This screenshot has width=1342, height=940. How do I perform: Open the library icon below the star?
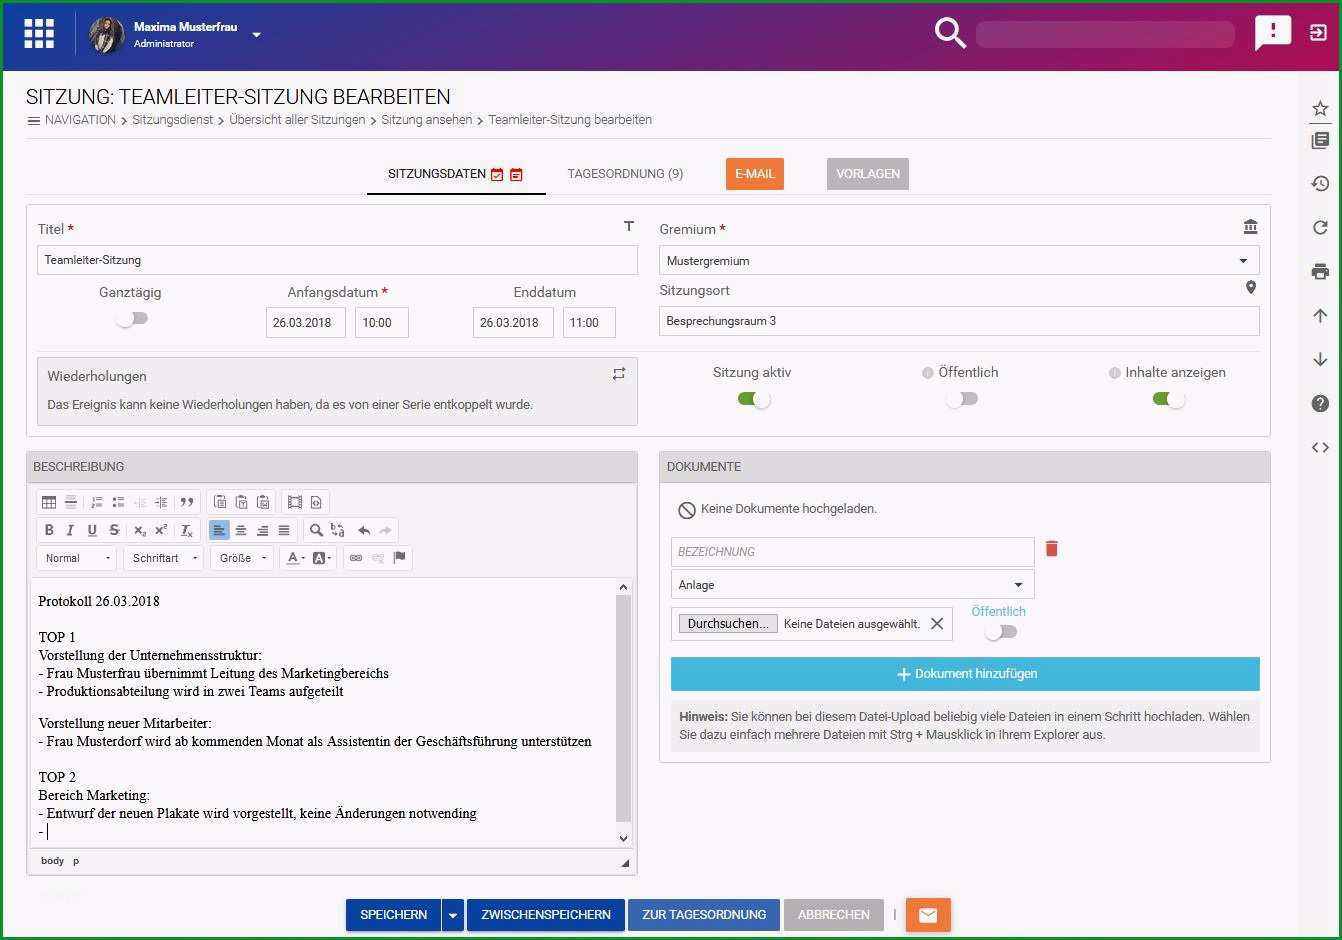point(1320,141)
